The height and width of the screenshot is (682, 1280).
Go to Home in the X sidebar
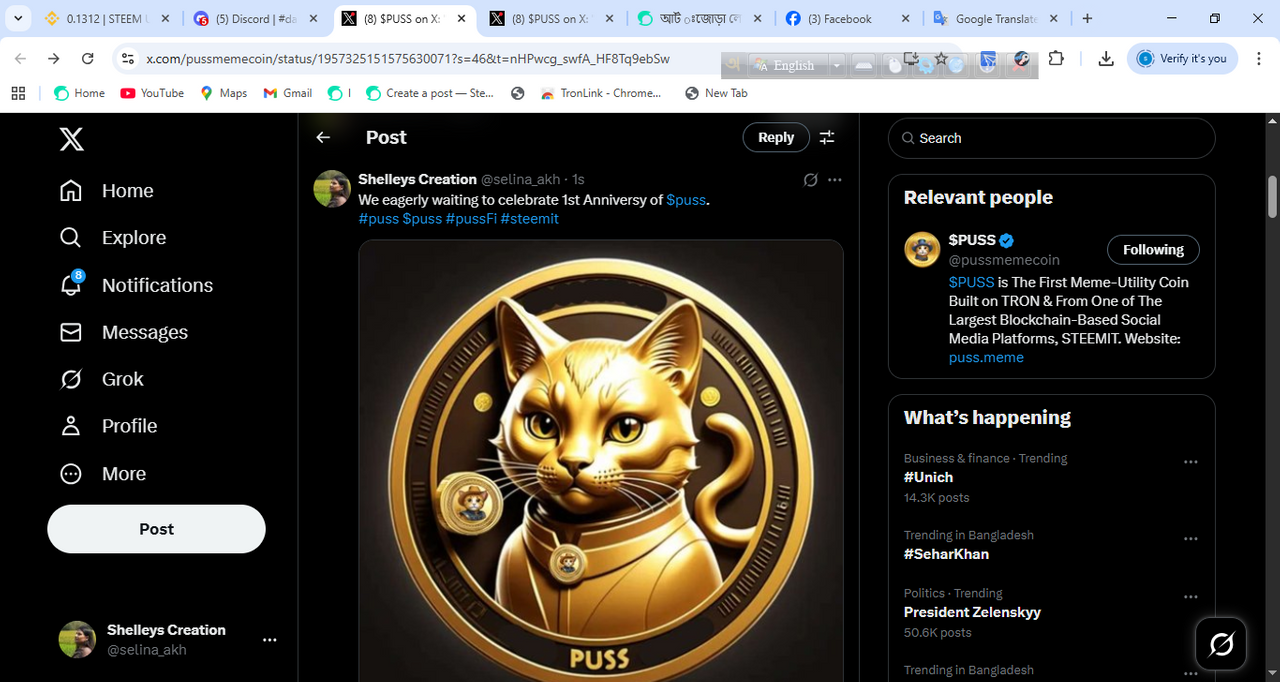pos(106,191)
